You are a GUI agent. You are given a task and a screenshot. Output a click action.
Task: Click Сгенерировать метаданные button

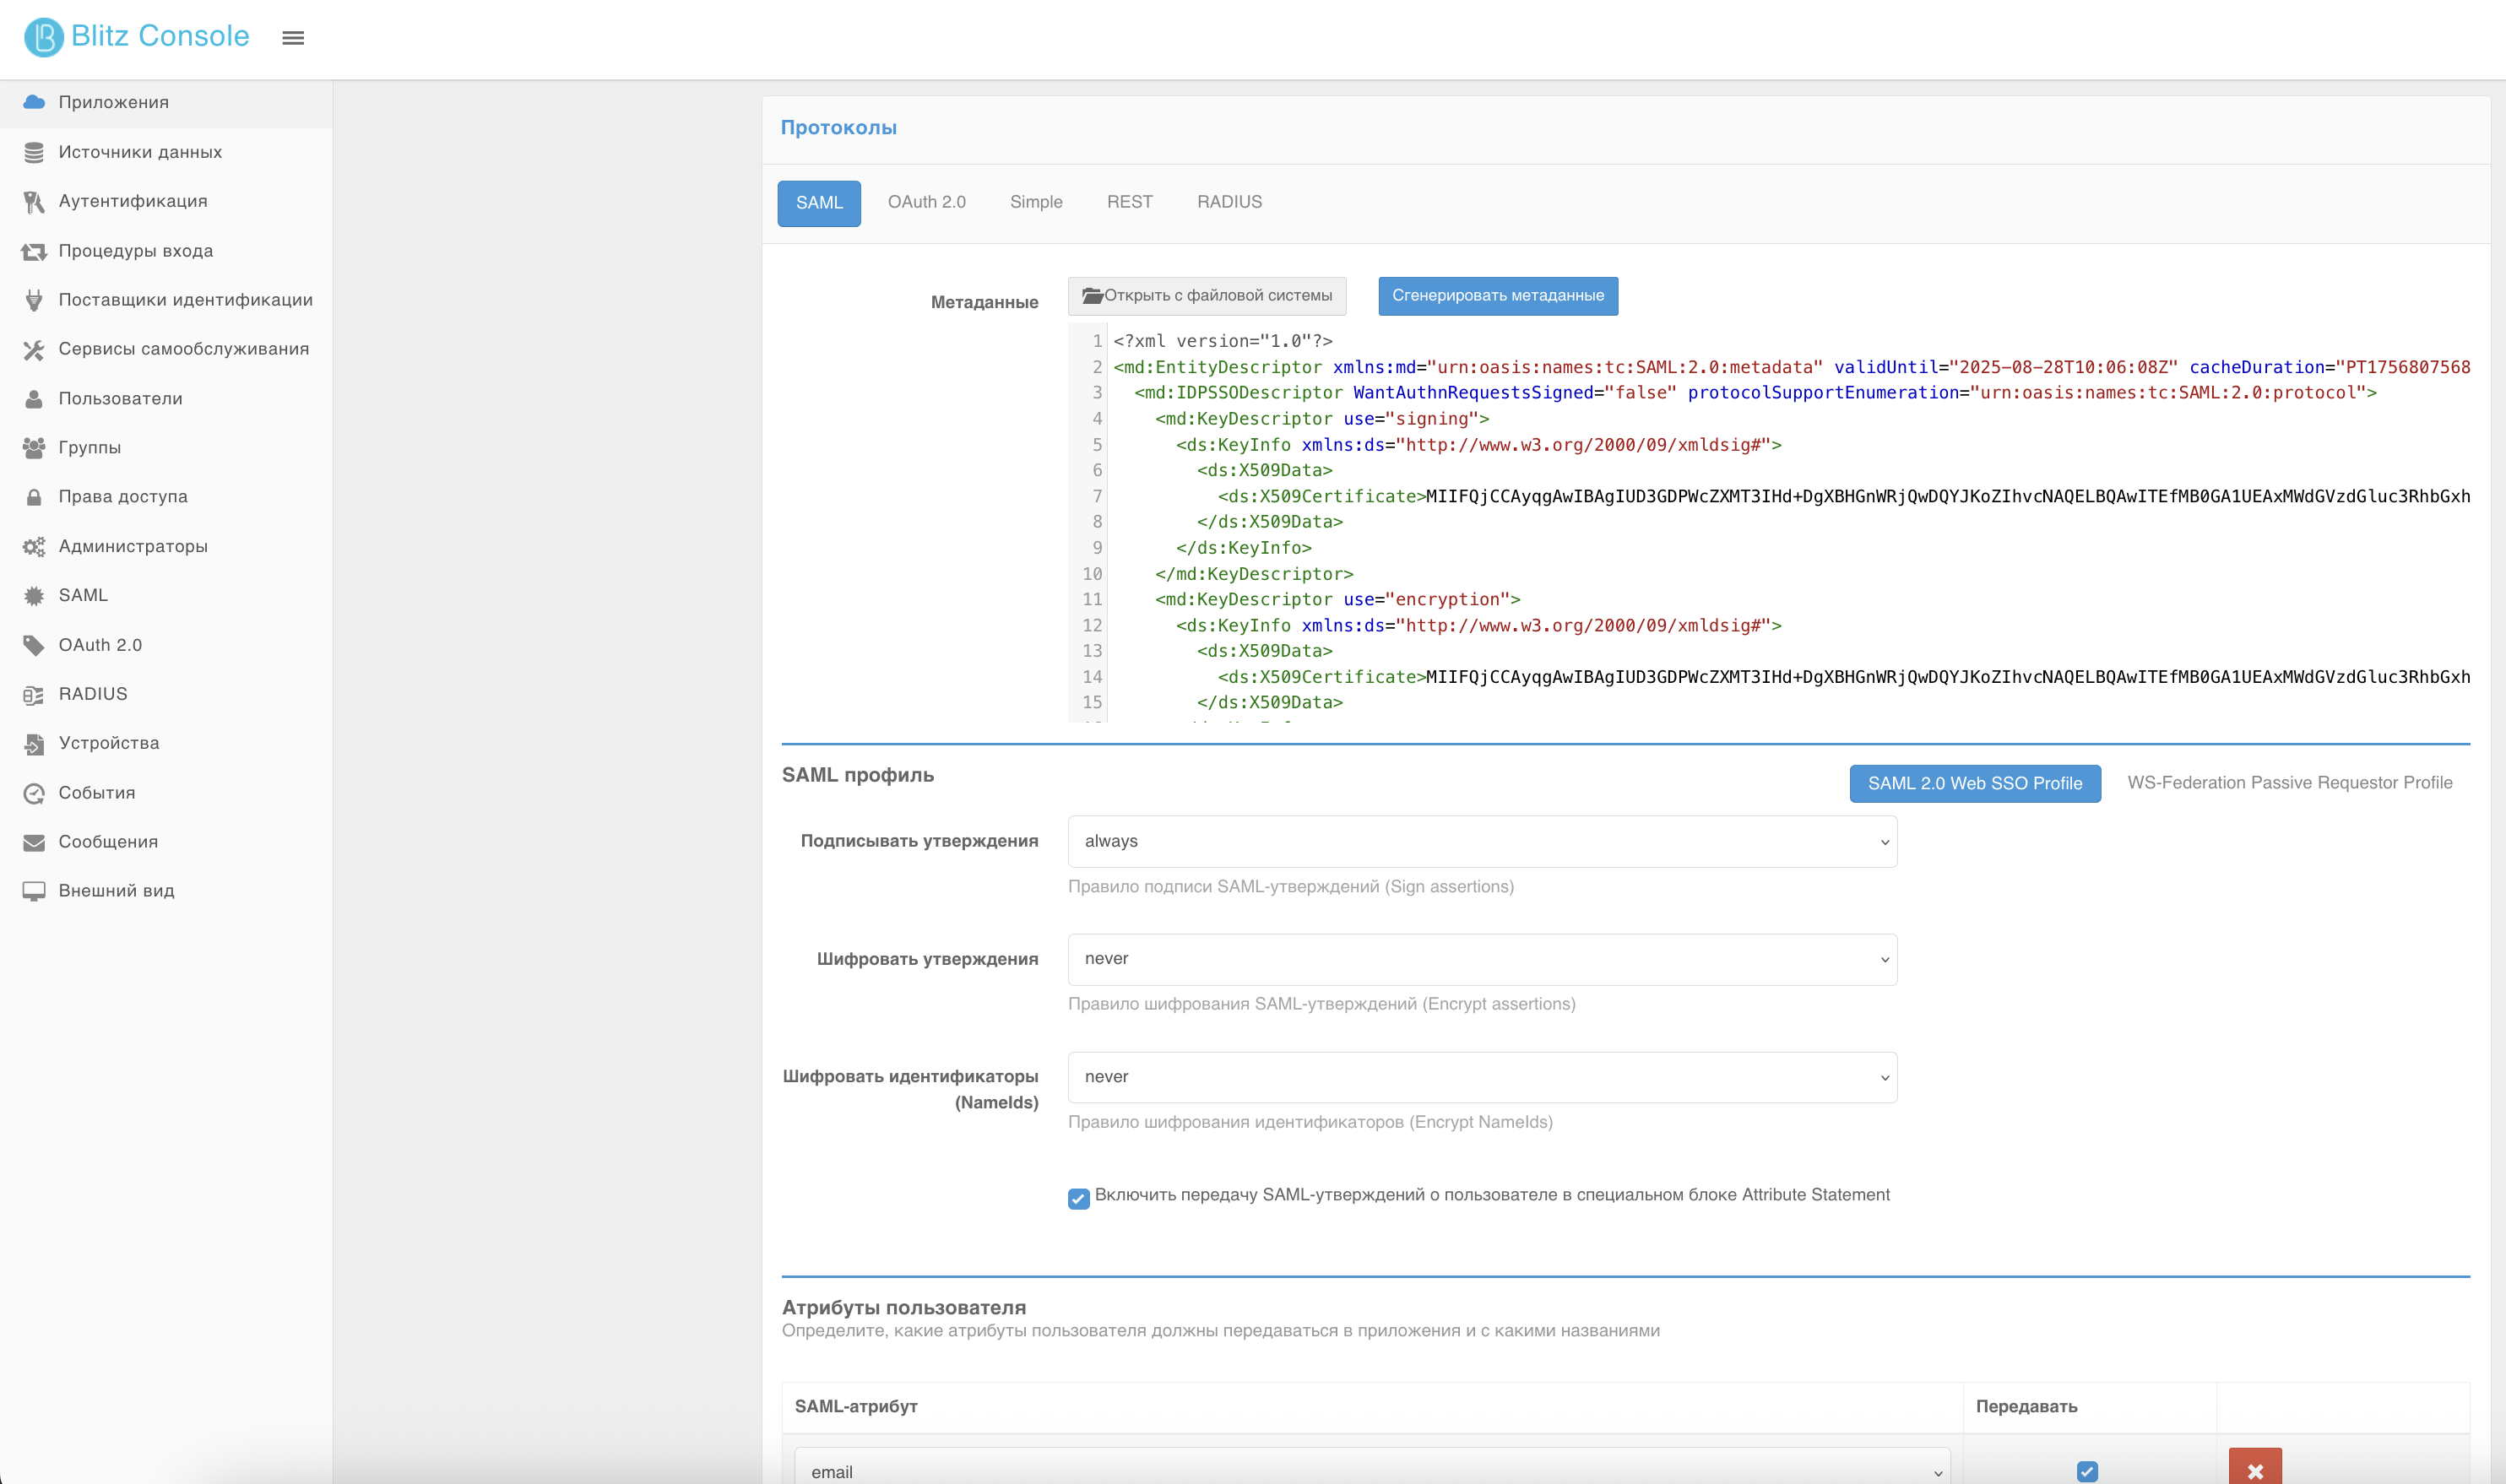pyautogui.click(x=1497, y=296)
